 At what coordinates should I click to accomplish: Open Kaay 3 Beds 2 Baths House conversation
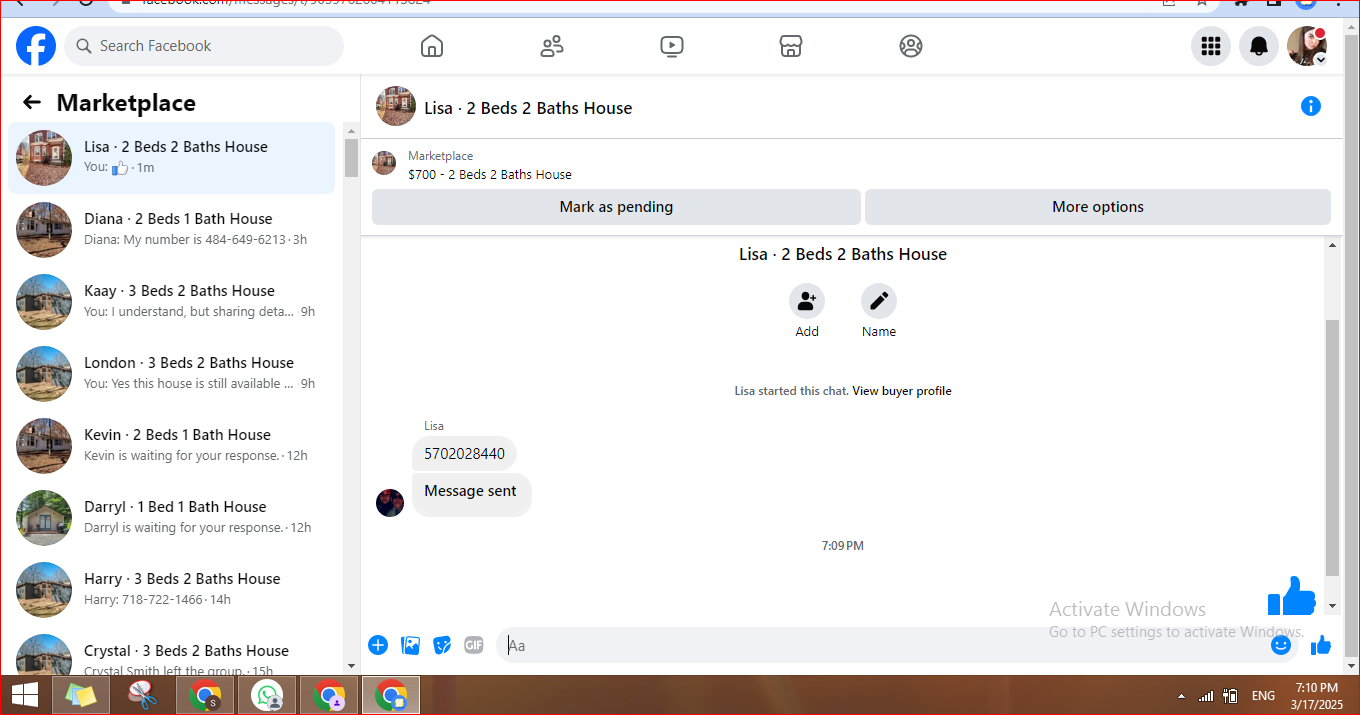pyautogui.click(x=172, y=302)
